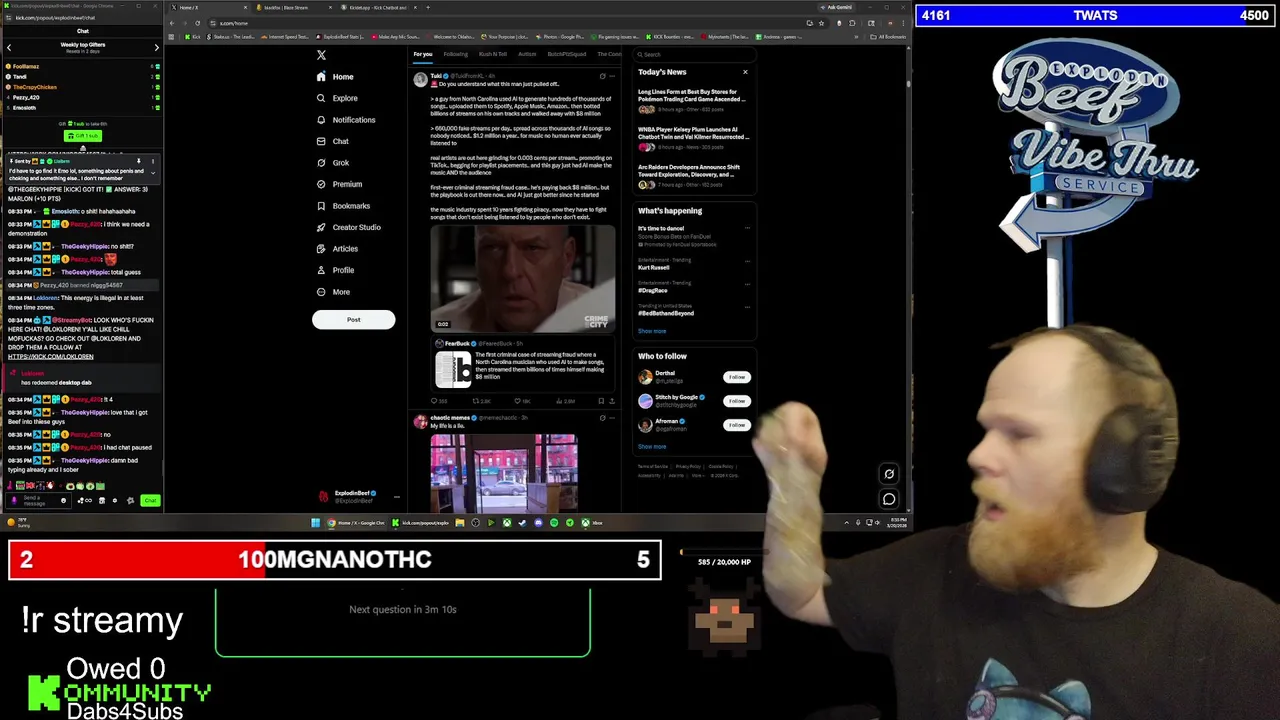Open Bookmarks in the X sidebar

click(343, 206)
